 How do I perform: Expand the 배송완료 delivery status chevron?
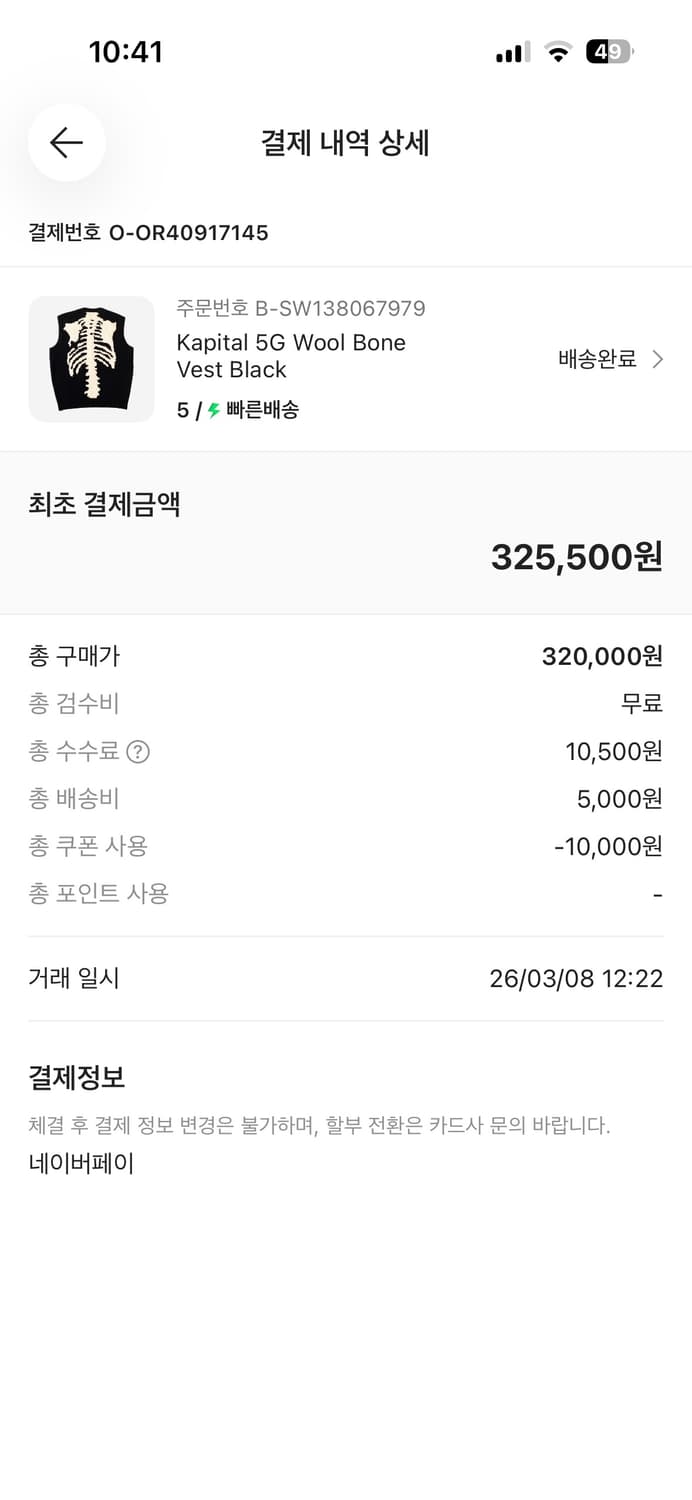click(x=655, y=358)
